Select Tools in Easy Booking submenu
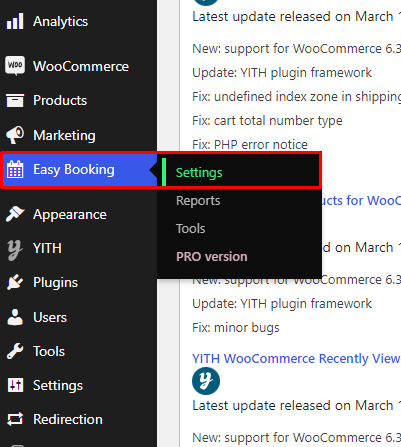Image resolution: width=401 pixels, height=447 pixels. pos(191,229)
